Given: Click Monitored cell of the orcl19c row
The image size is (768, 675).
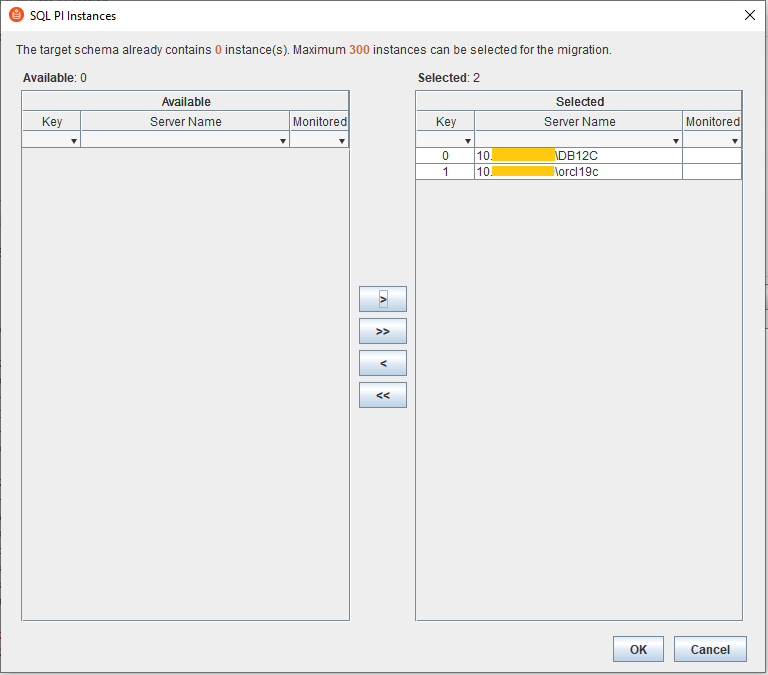Looking at the screenshot, I should click(712, 171).
